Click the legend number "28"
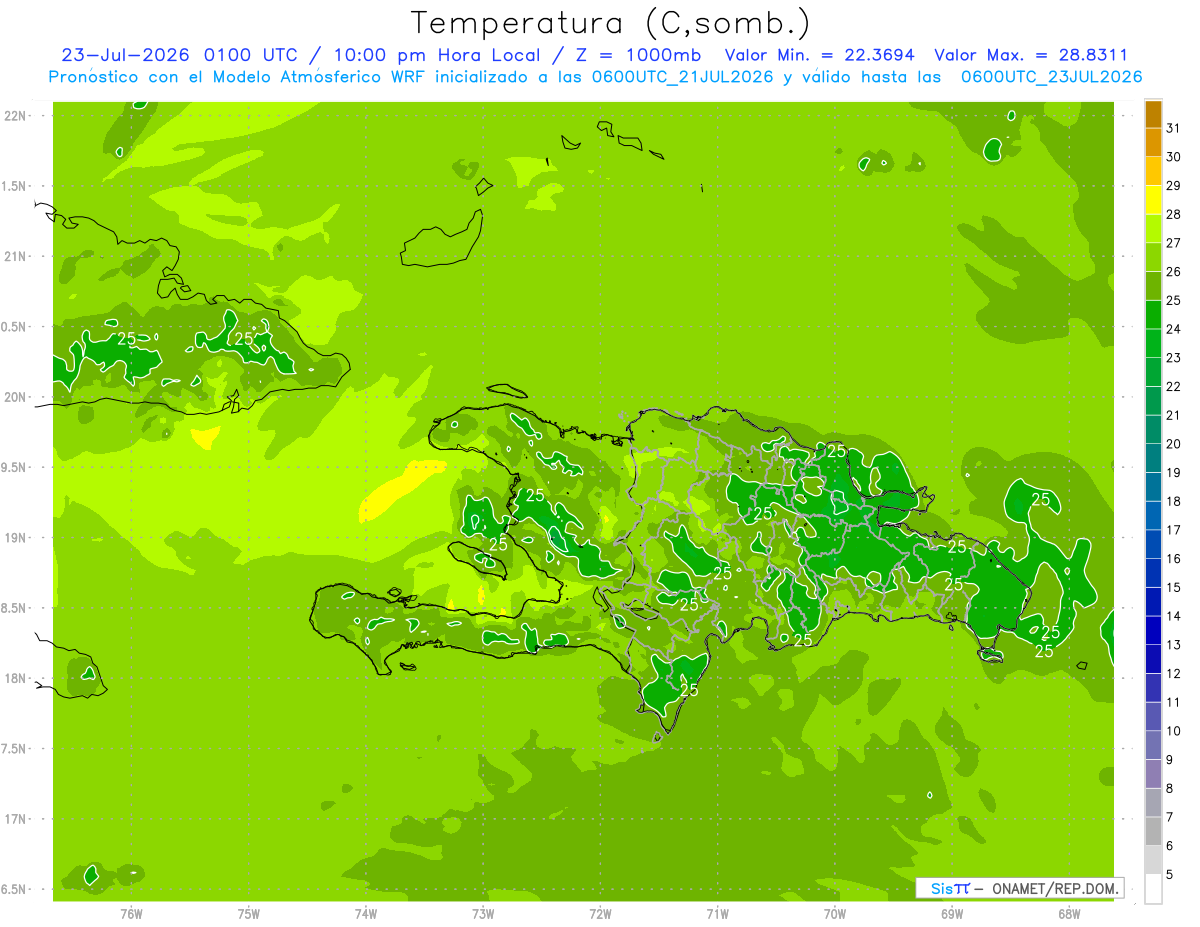This screenshot has height=927, width=1200. click(1173, 214)
